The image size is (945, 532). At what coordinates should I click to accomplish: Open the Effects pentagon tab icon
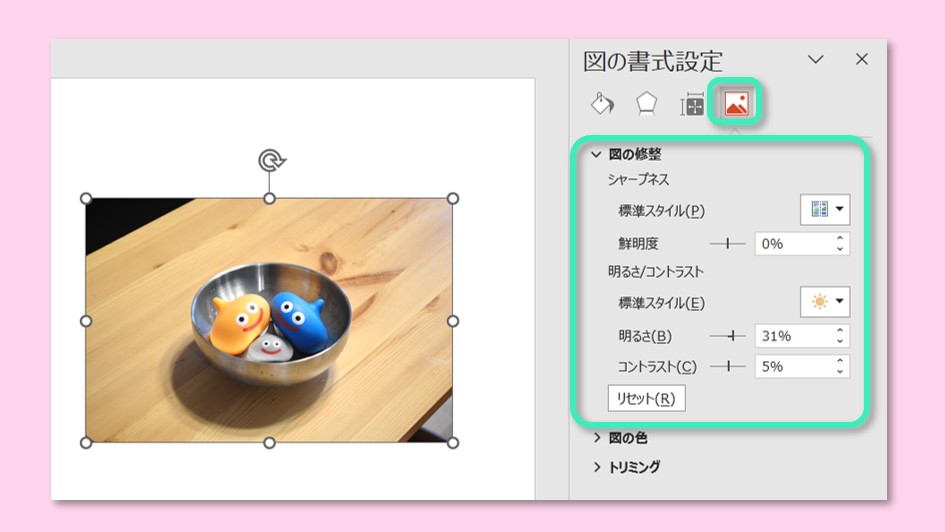(646, 104)
